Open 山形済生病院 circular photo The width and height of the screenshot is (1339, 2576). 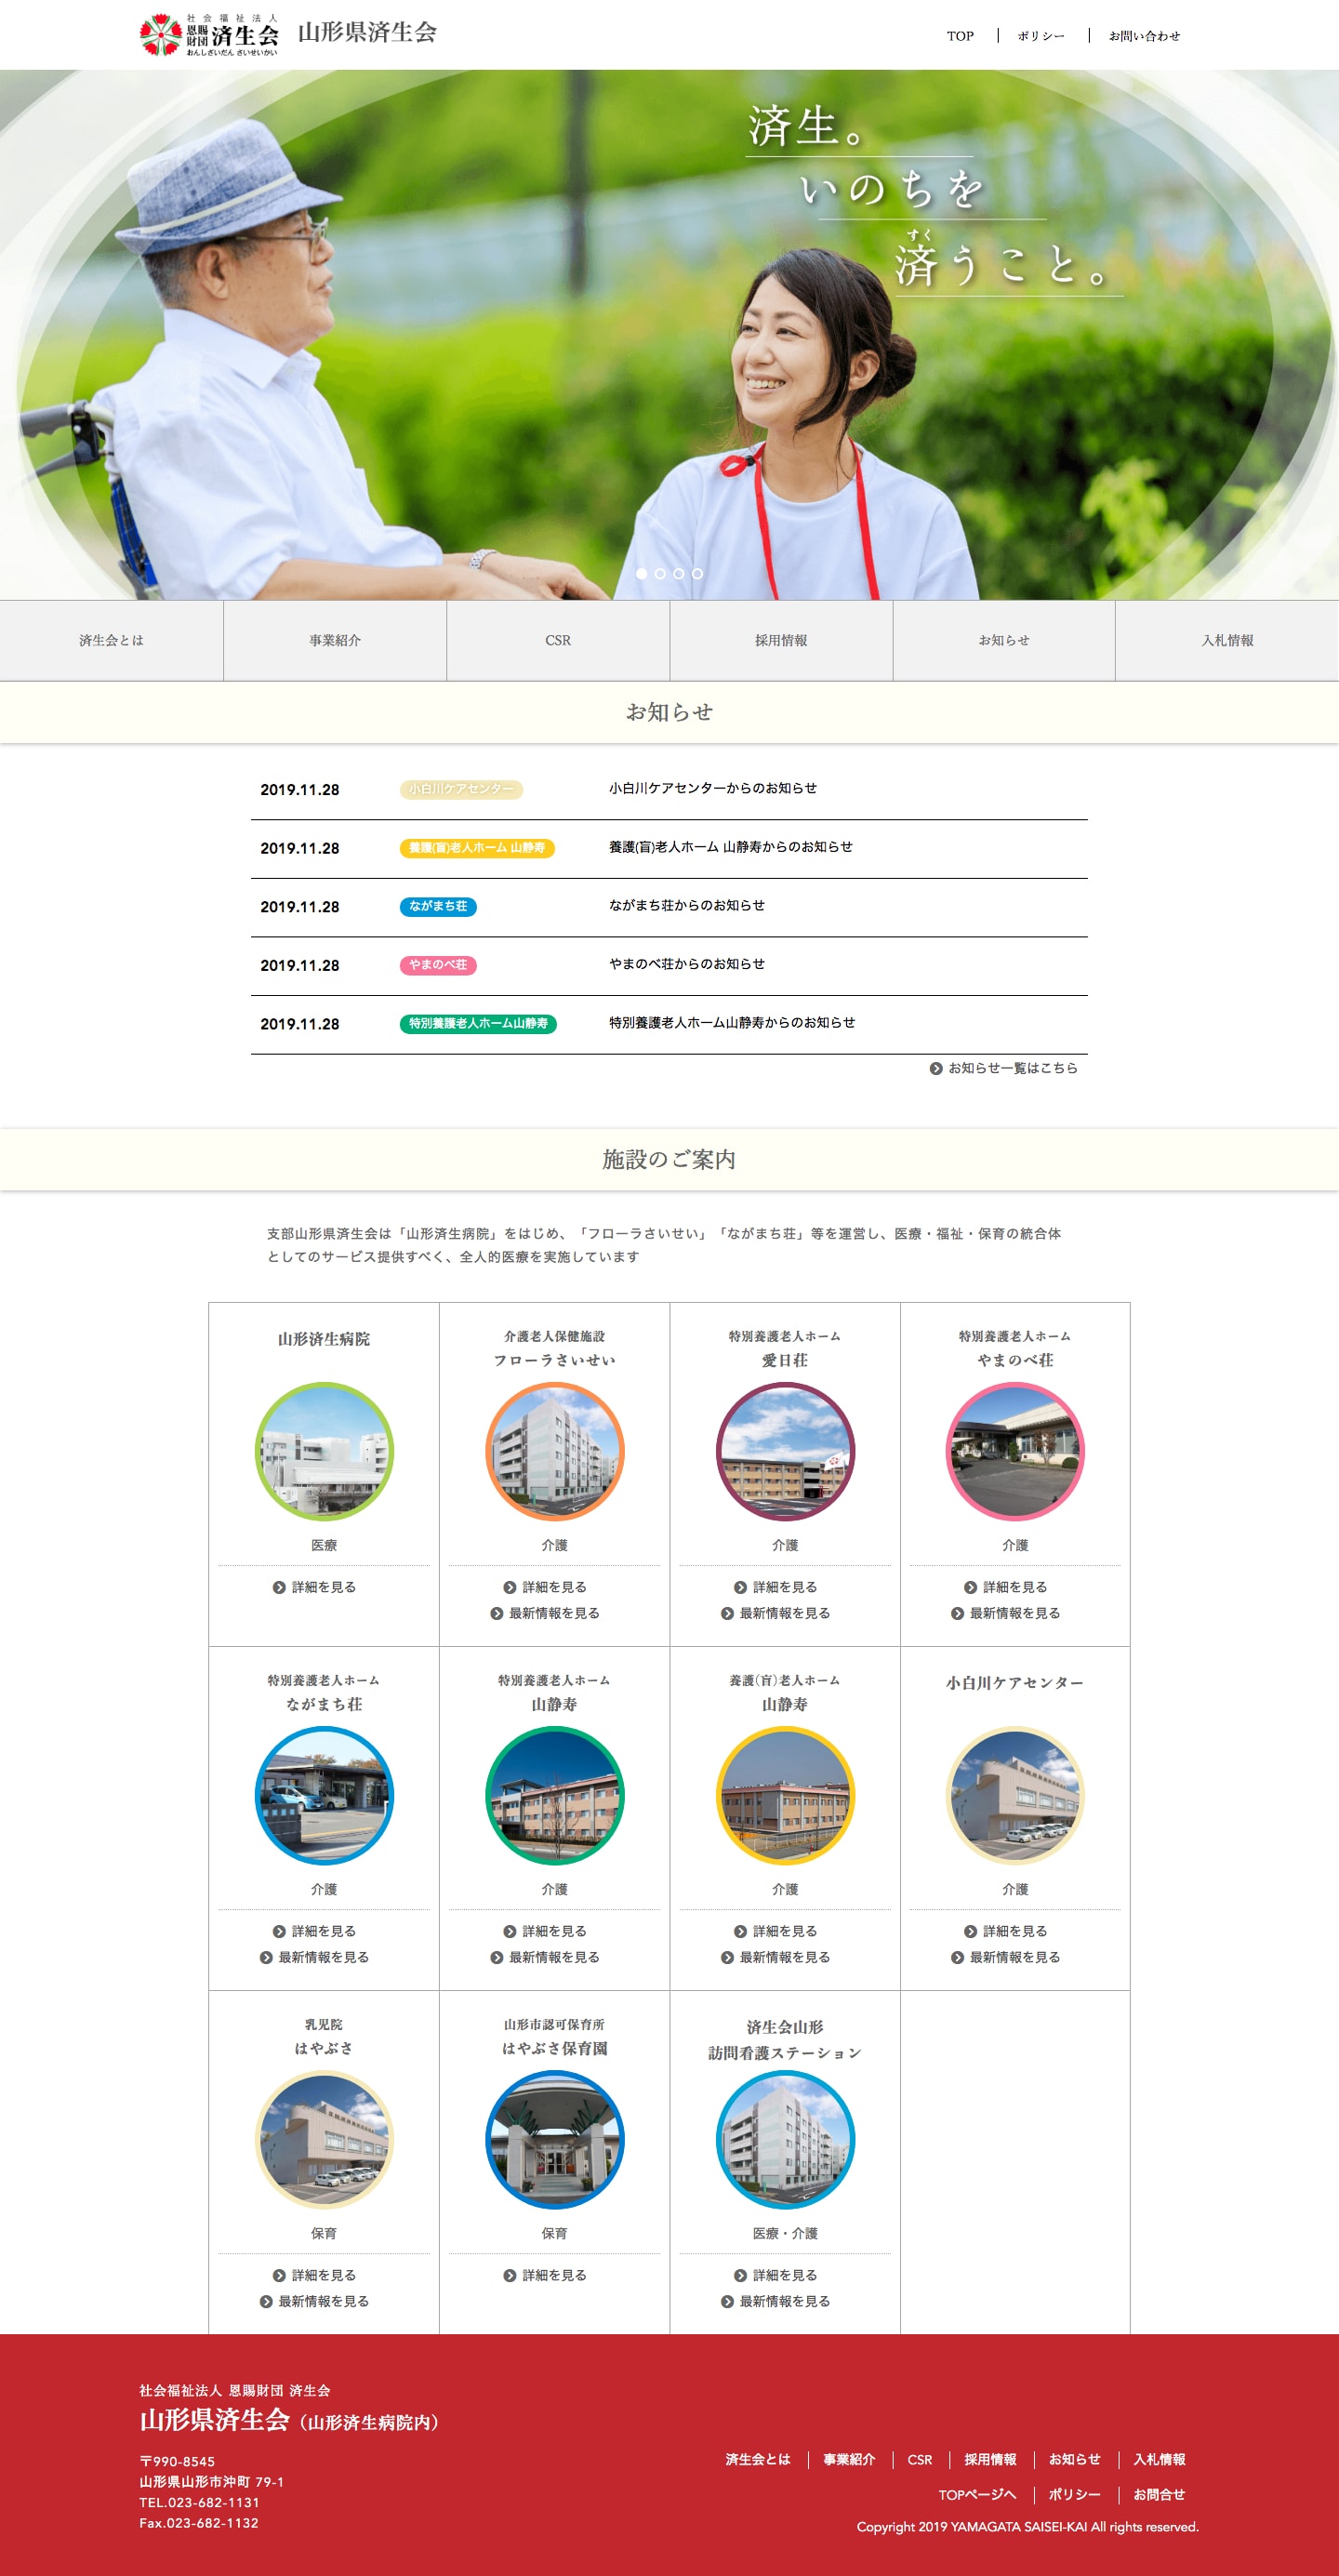tap(324, 1451)
